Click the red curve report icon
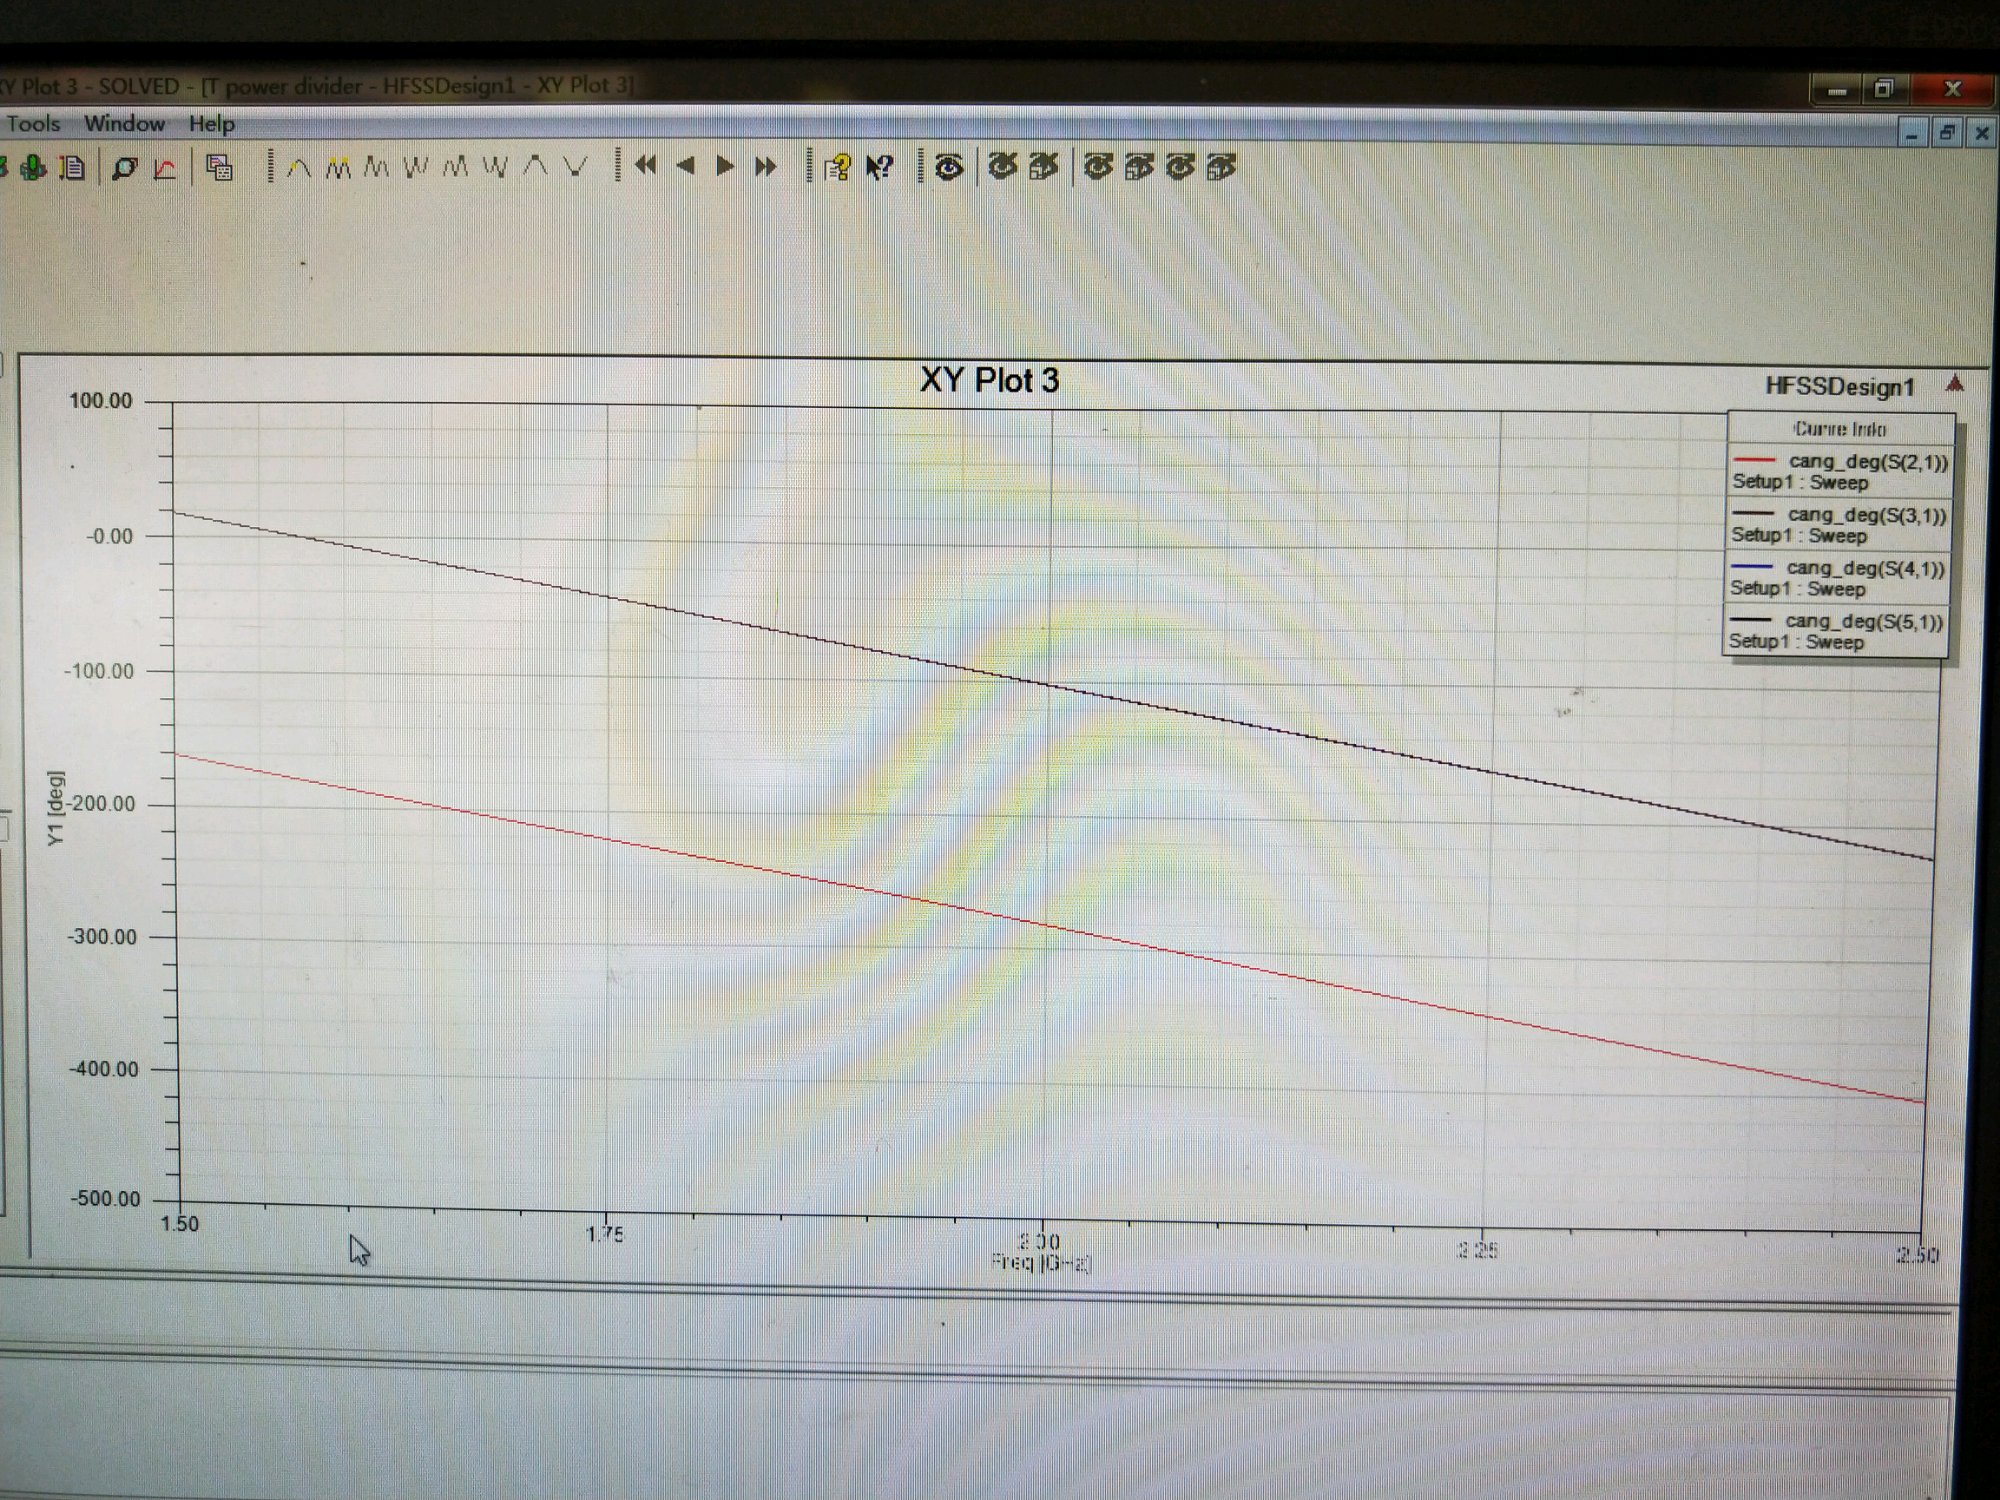 165,168
